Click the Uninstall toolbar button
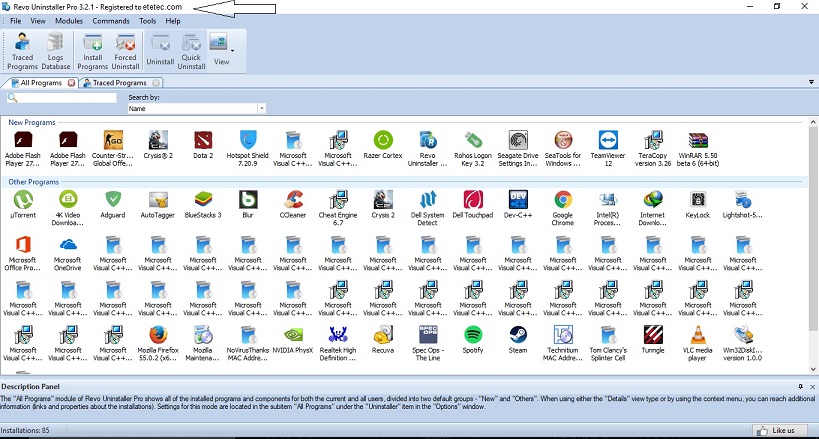The width and height of the screenshot is (819, 439). tap(160, 51)
